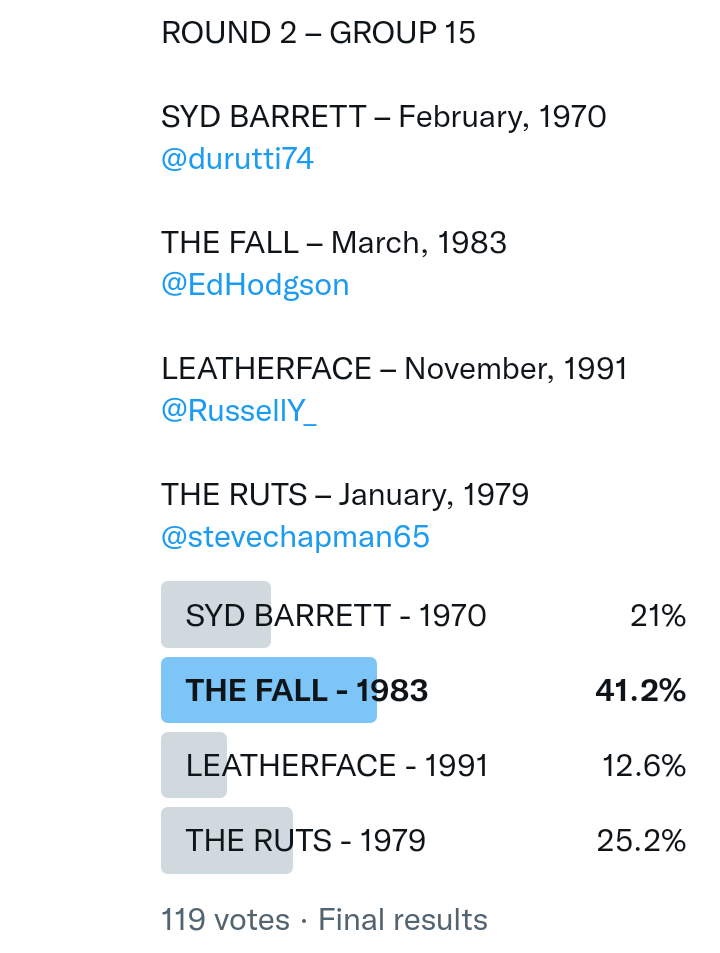The width and height of the screenshot is (720, 953).
Task: Click the Final results label
Action: [x=403, y=920]
